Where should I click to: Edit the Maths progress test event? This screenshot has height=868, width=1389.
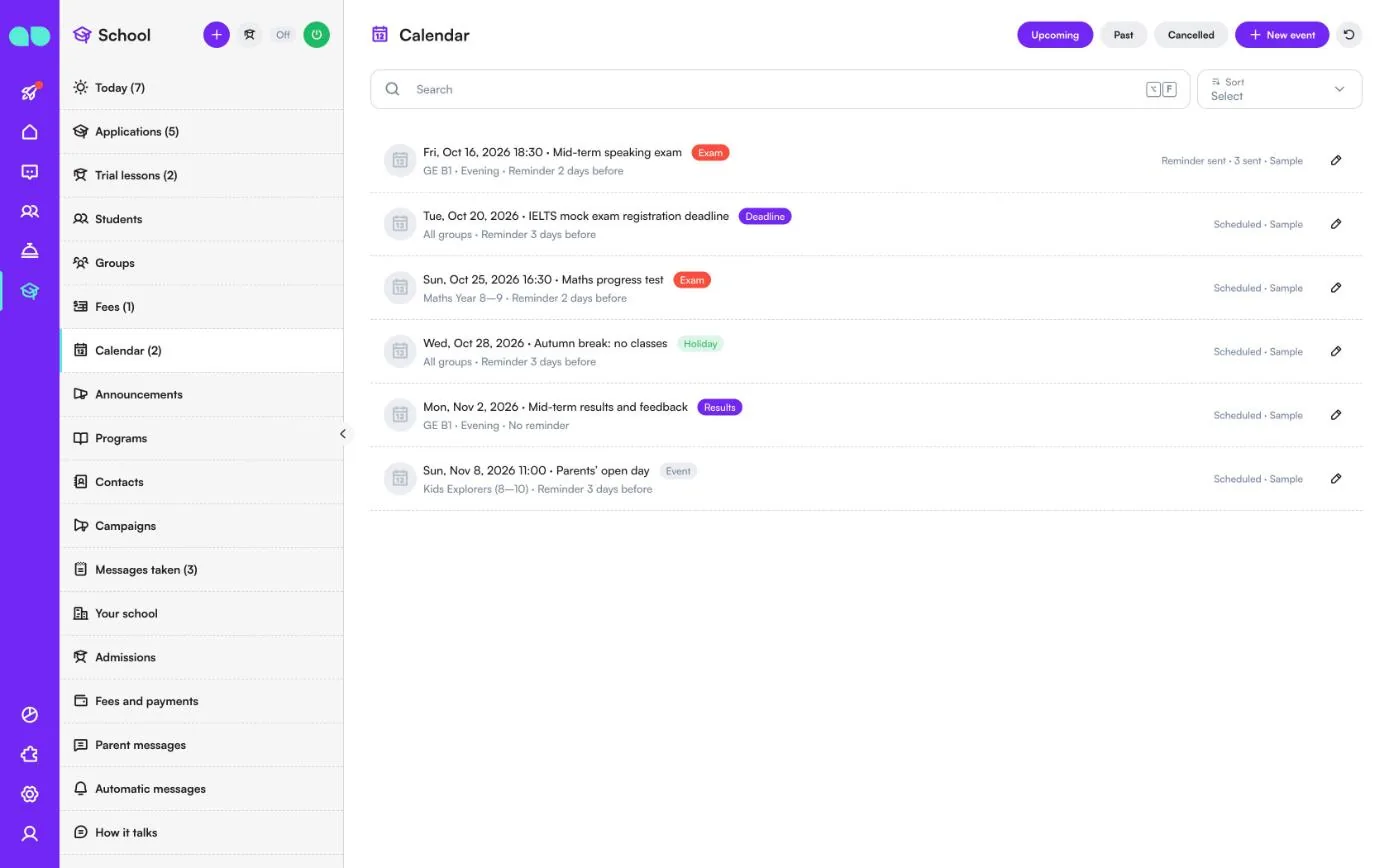pos(1336,288)
